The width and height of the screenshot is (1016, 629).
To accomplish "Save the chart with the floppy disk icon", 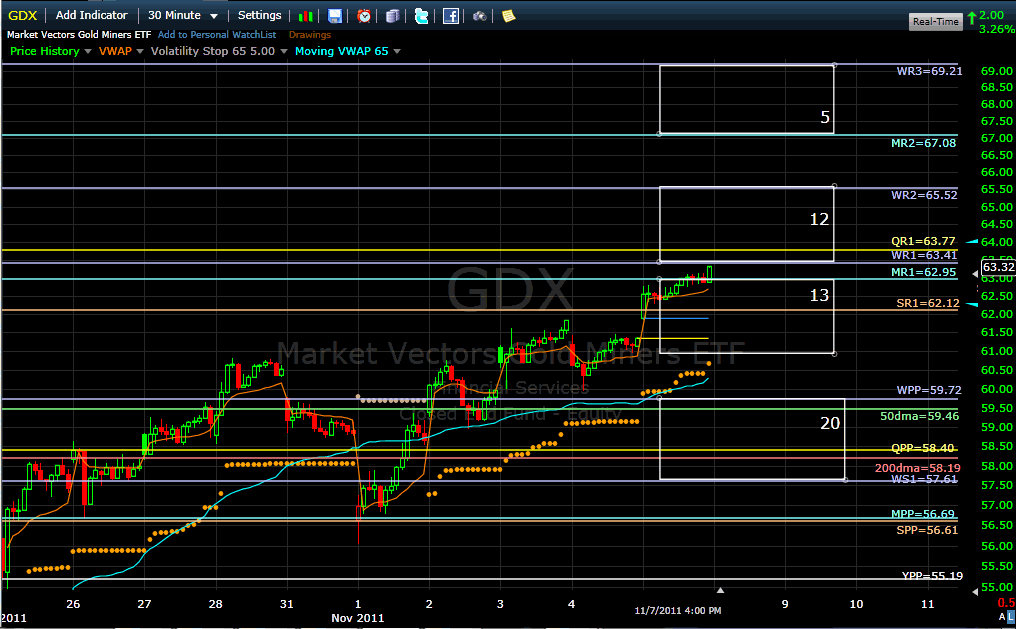I will pyautogui.click(x=335, y=16).
